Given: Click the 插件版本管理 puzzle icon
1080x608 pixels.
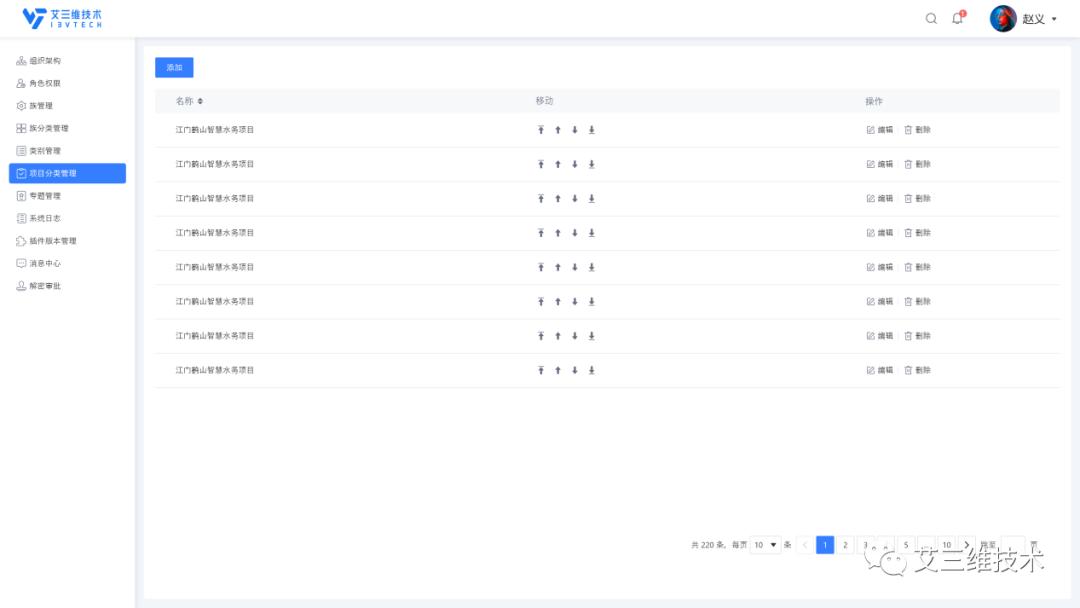Looking at the screenshot, I should tap(21, 241).
